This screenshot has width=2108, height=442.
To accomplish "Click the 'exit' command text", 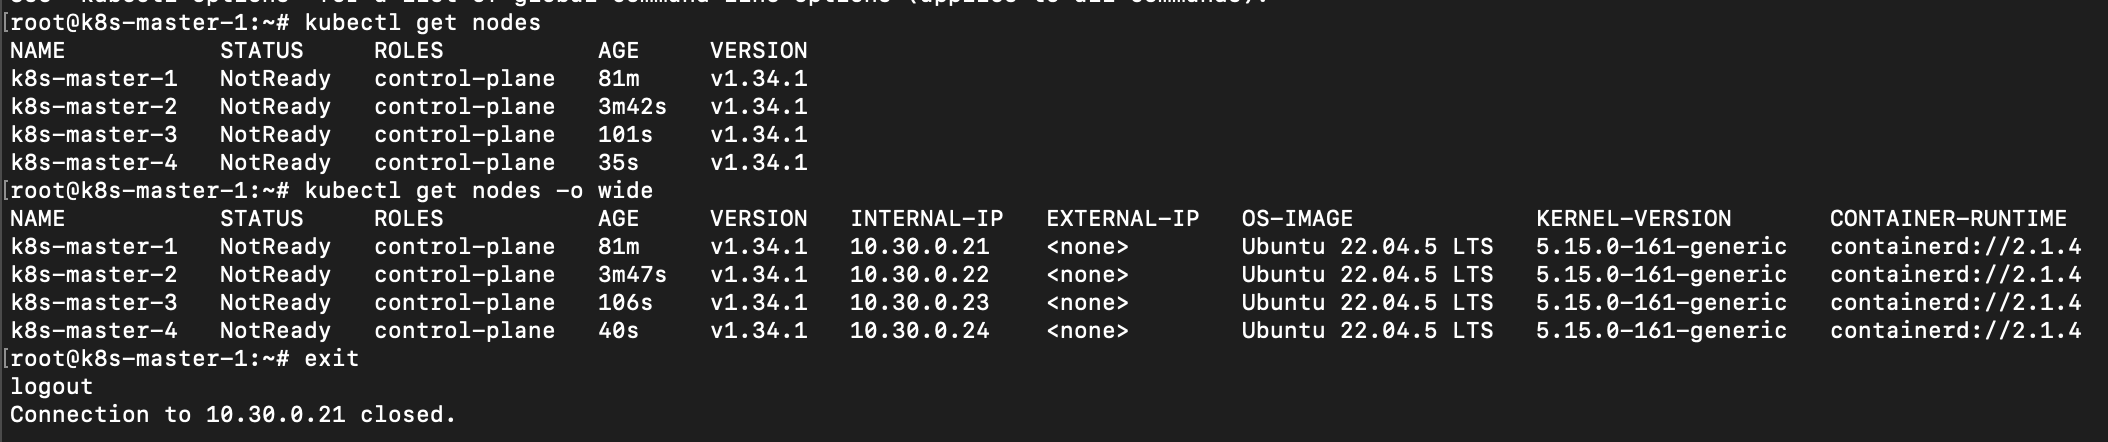I will point(331,359).
